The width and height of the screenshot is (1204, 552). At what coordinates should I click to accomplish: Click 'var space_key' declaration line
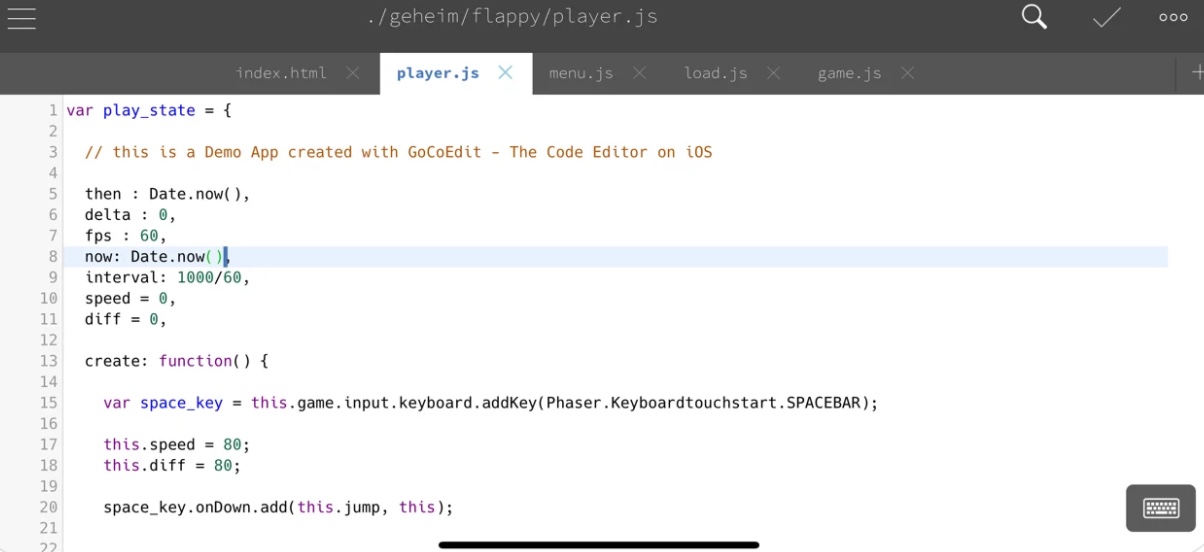pos(490,403)
